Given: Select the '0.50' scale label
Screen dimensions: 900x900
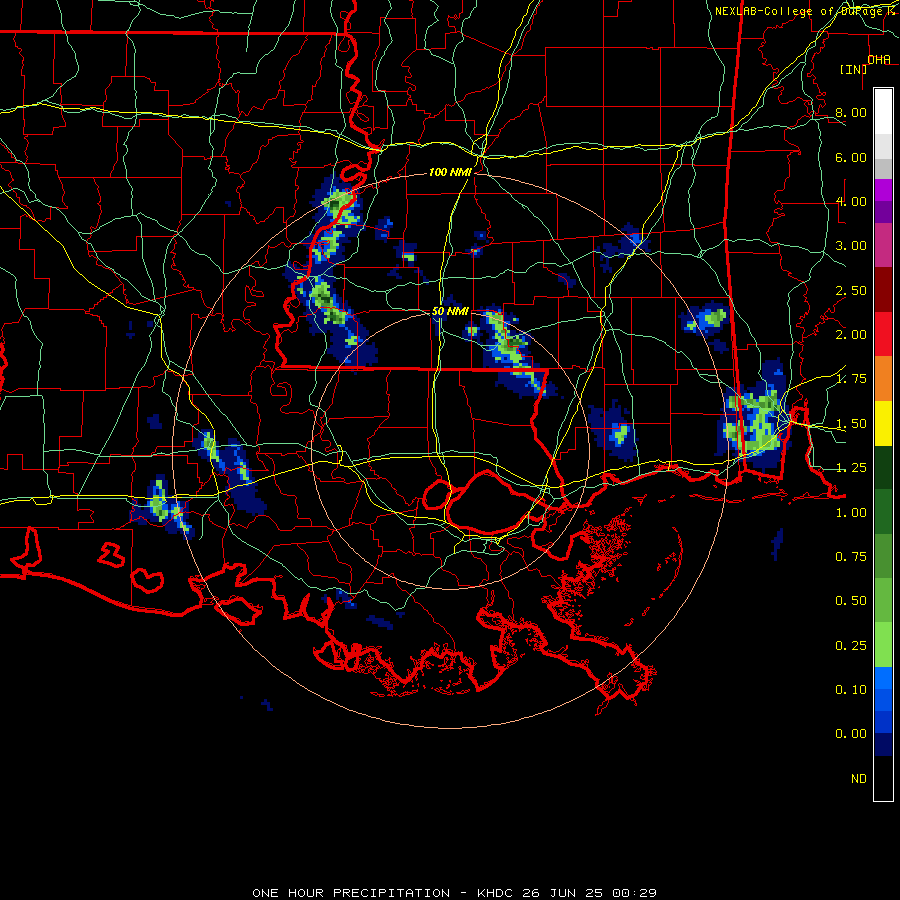Looking at the screenshot, I should 851,601.
